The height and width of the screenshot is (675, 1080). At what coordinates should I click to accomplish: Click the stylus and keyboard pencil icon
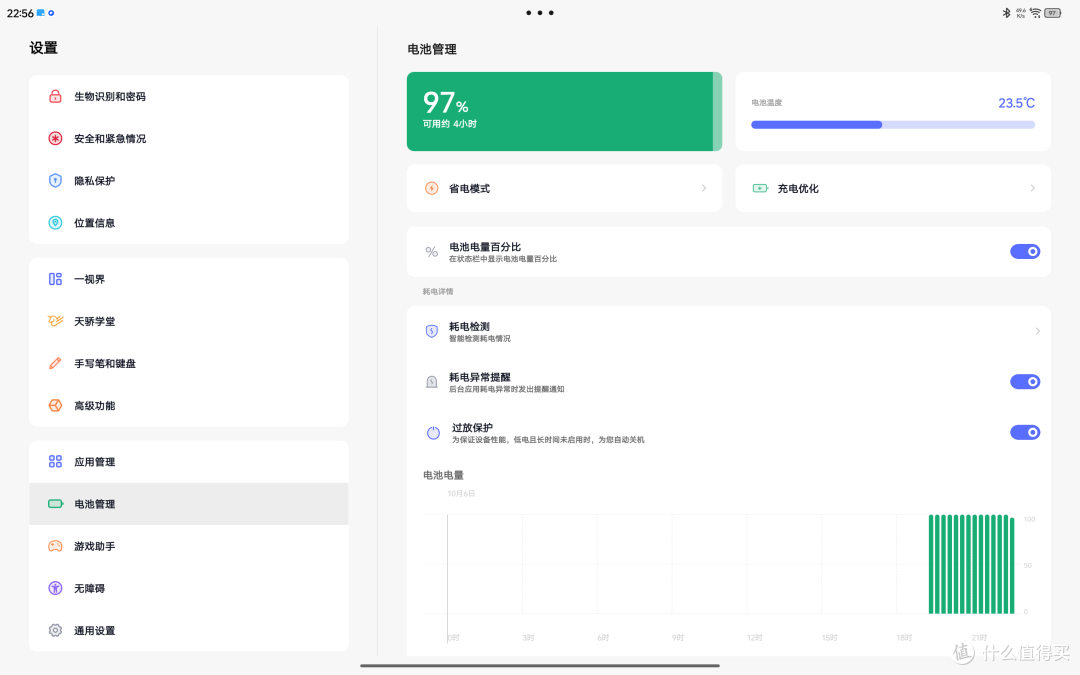coord(55,363)
